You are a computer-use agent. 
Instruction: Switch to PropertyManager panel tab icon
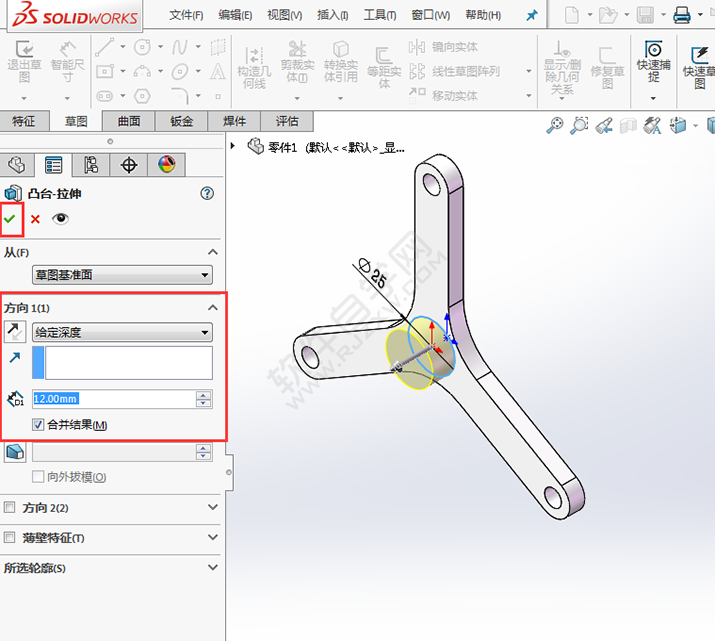[54, 165]
